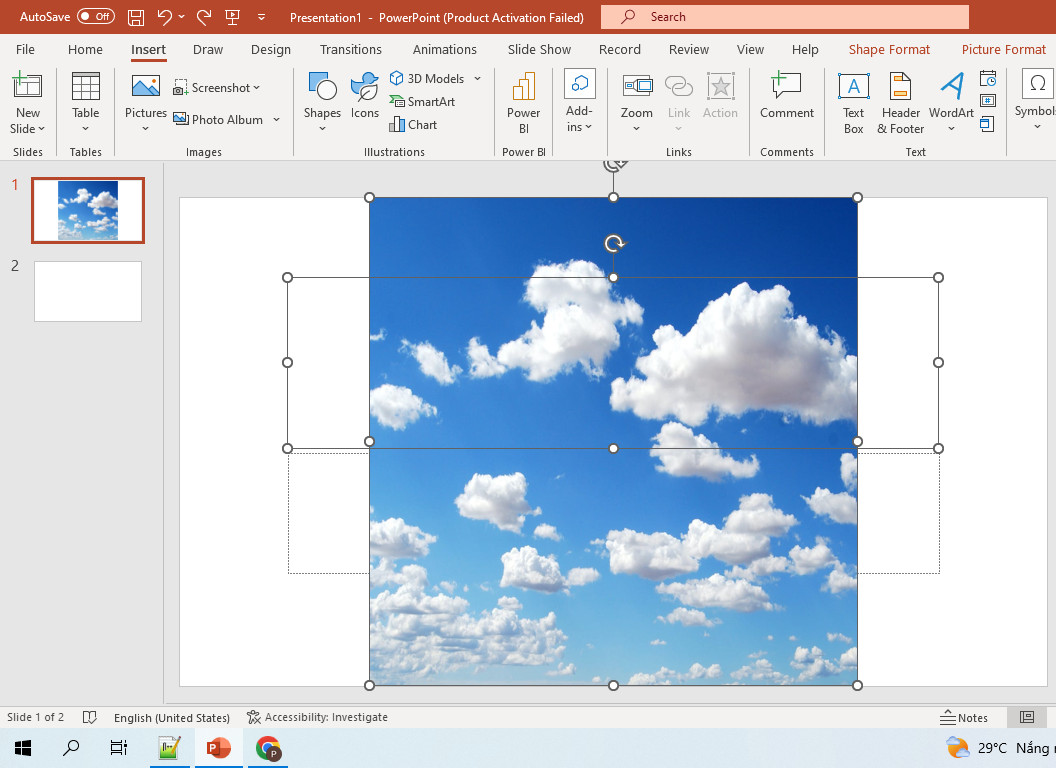Open the Record tab
Screen dimensions: 1056x768
coord(620,49)
